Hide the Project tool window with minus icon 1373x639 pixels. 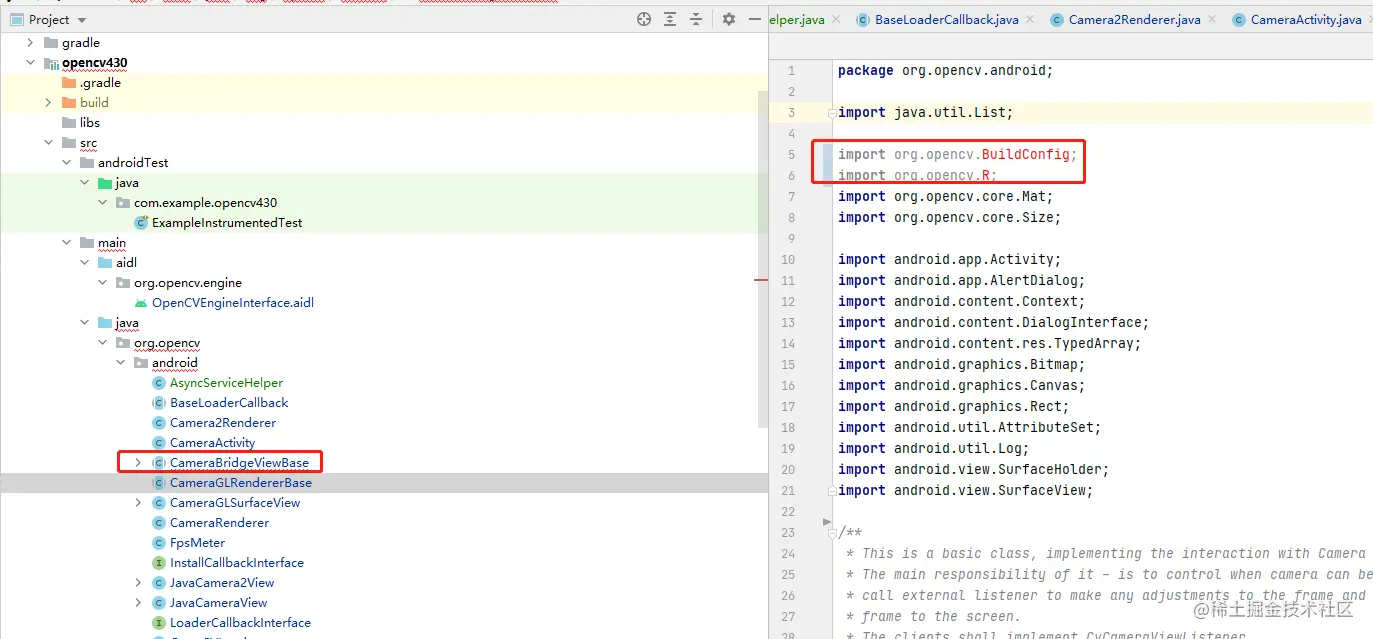(753, 19)
